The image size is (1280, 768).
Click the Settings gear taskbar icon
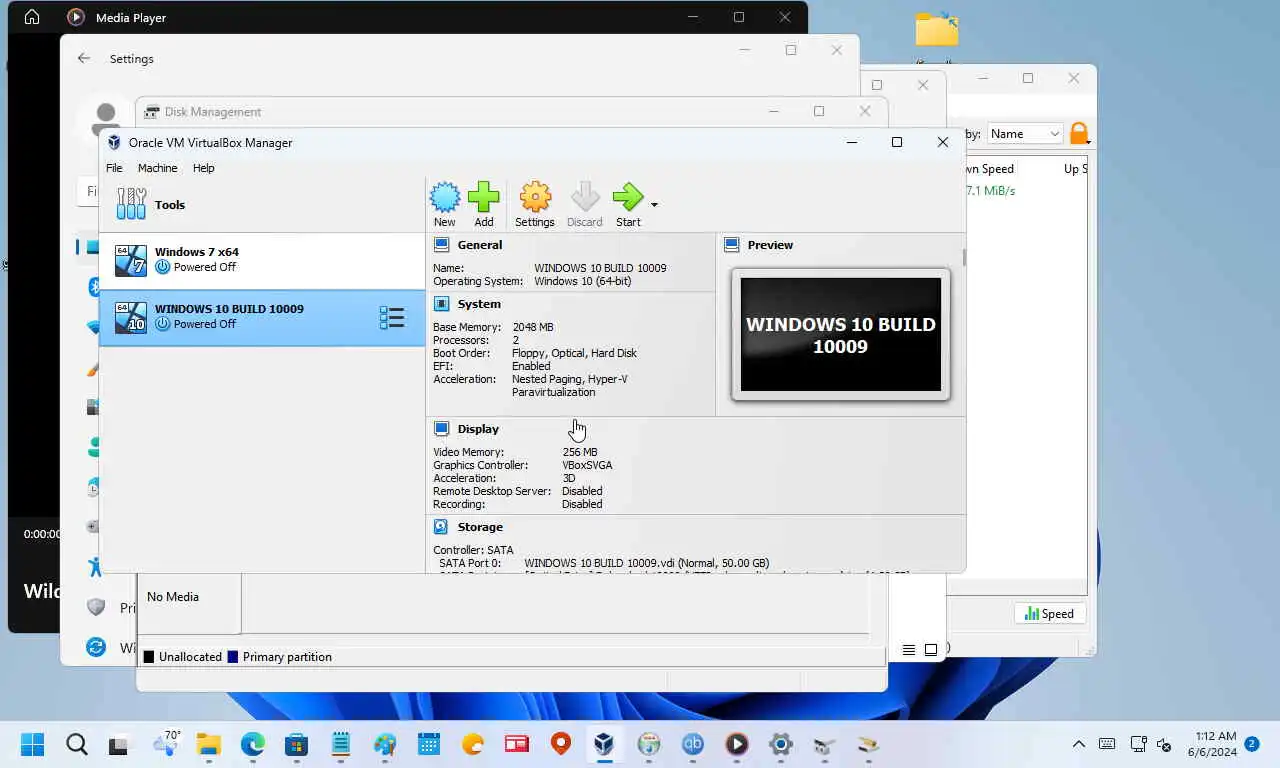(x=781, y=744)
